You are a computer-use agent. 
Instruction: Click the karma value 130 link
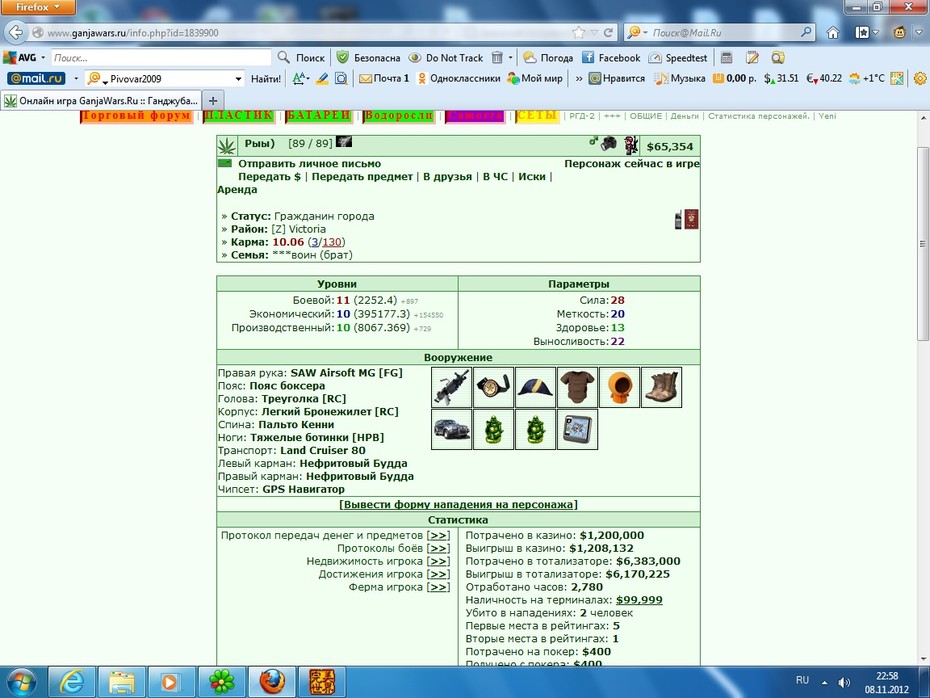click(x=332, y=242)
